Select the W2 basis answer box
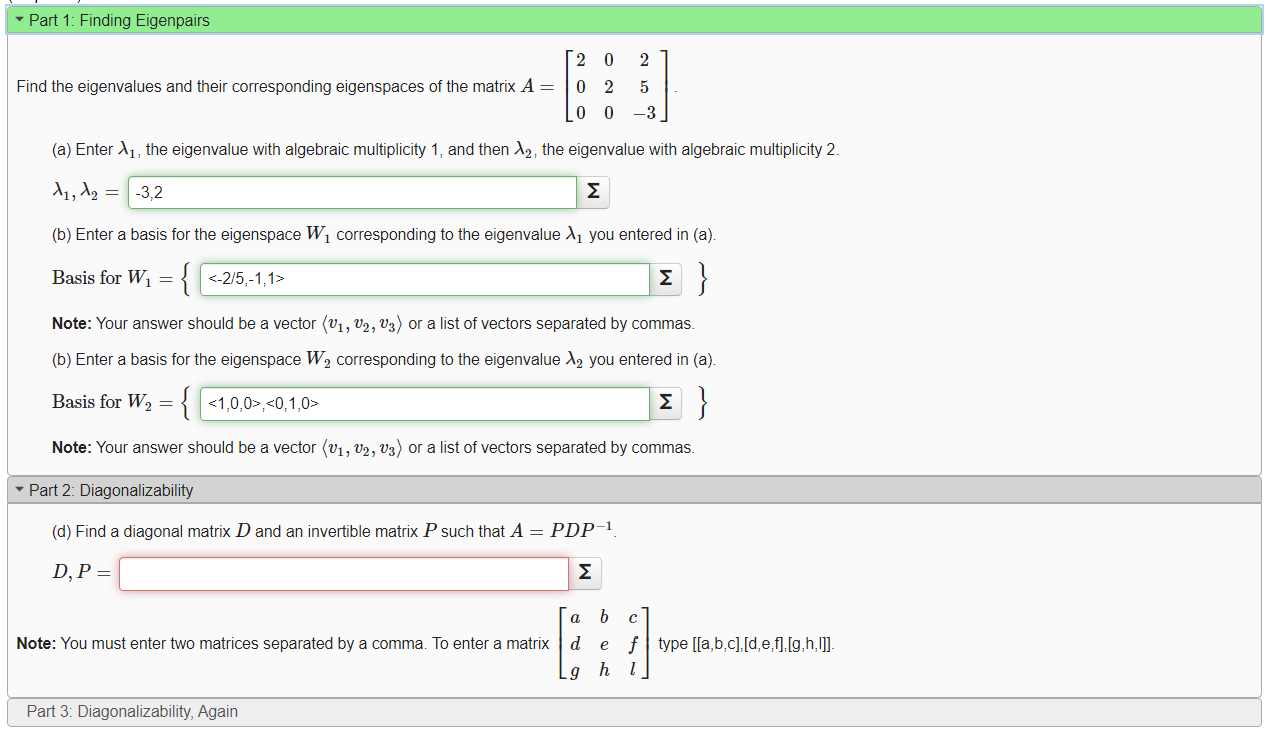This screenshot has width=1269, height=733. point(424,403)
